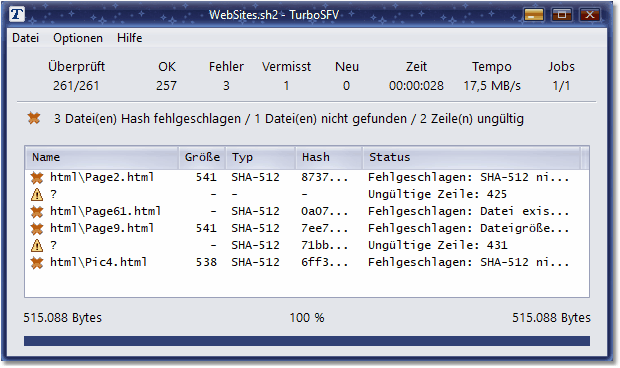Screen dimensions: 620x368
Task: Click the failed icon beside html\Pic4.html
Action: pyautogui.click(x=37, y=263)
